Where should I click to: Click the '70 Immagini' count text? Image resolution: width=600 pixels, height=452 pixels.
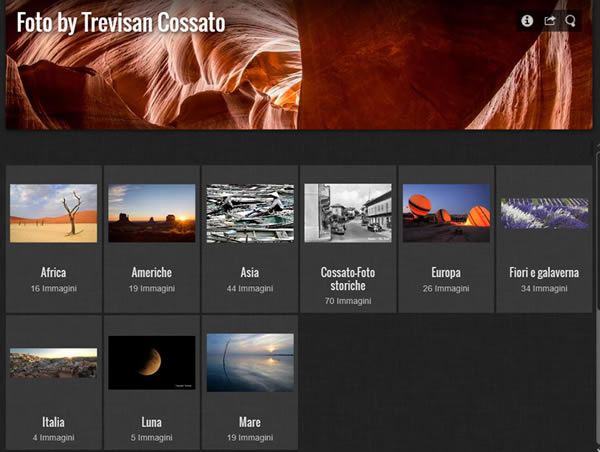pos(348,301)
